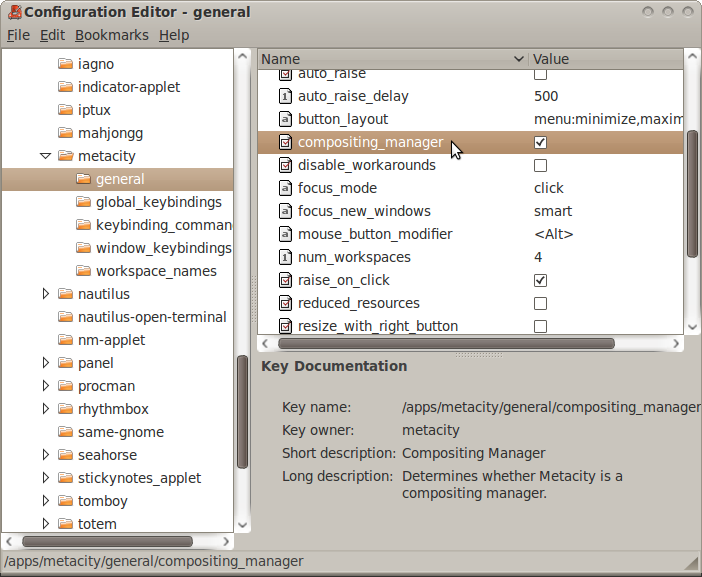Expand the panel tree node
This screenshot has height=577, width=702.
click(46, 363)
